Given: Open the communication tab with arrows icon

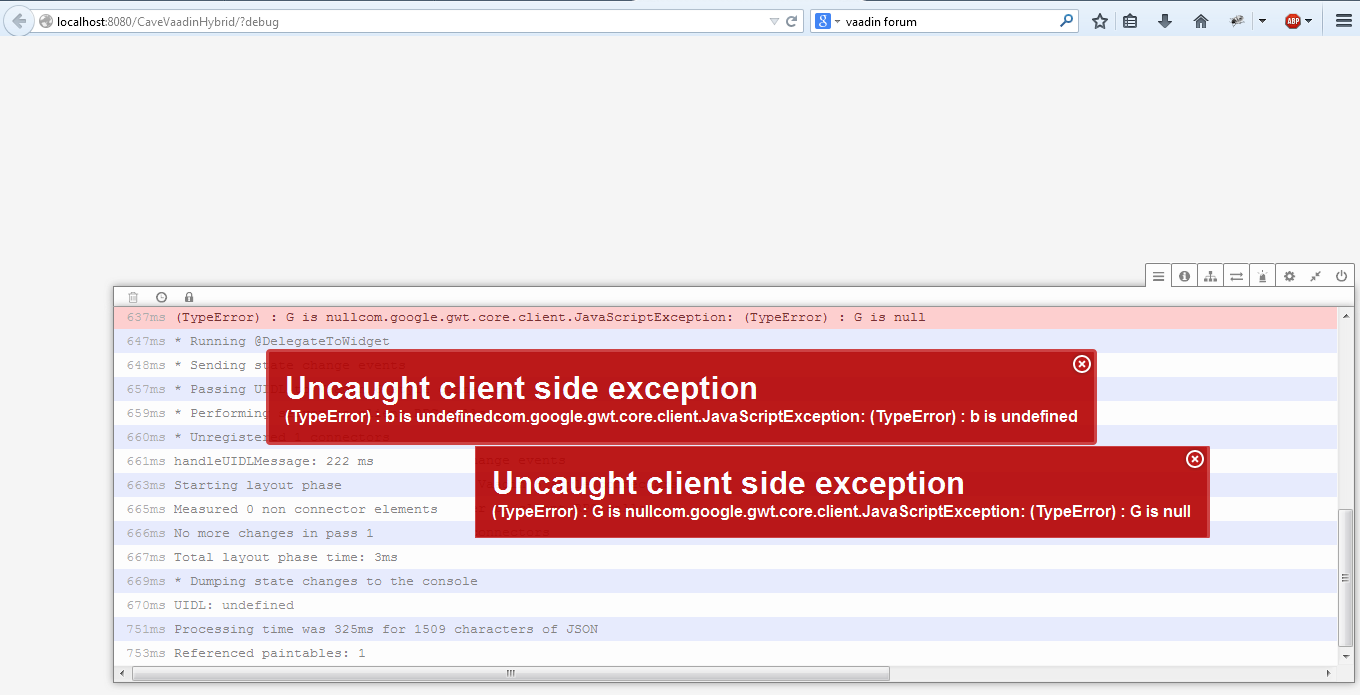Looking at the screenshot, I should (1236, 276).
